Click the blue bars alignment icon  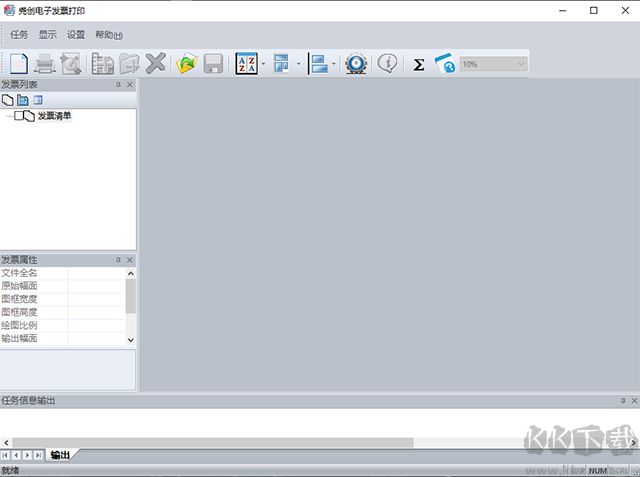(320, 64)
